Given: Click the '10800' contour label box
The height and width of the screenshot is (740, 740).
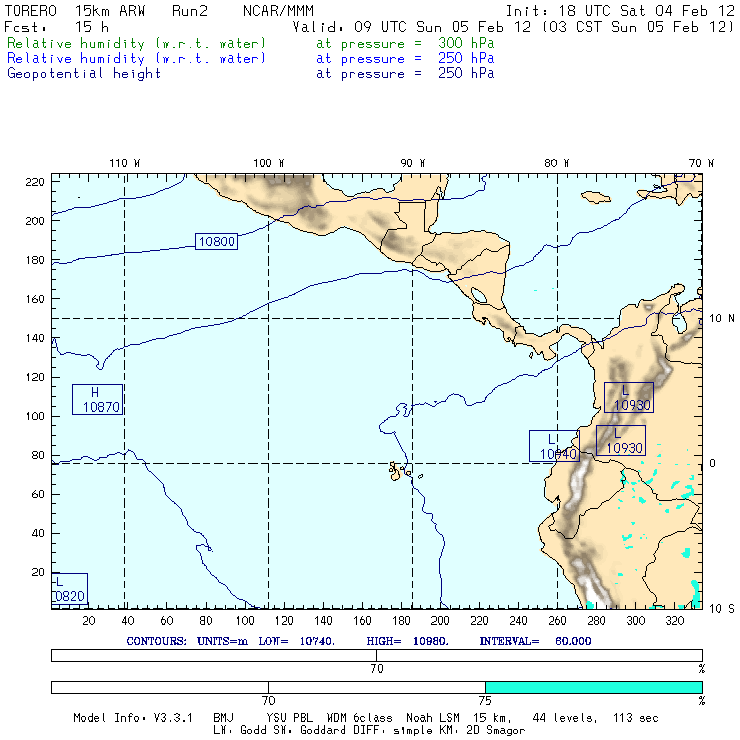Looking at the screenshot, I should click(216, 241).
